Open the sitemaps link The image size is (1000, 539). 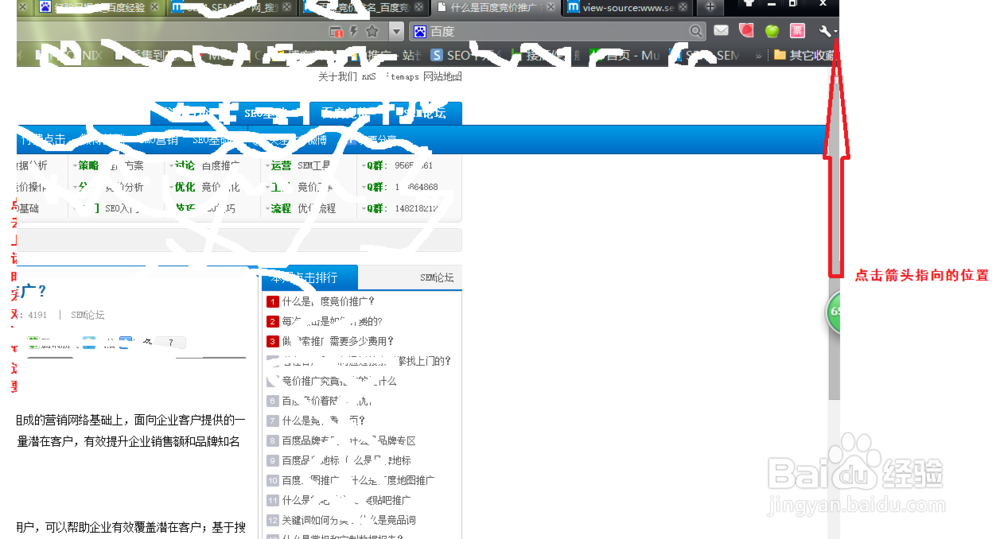point(402,77)
